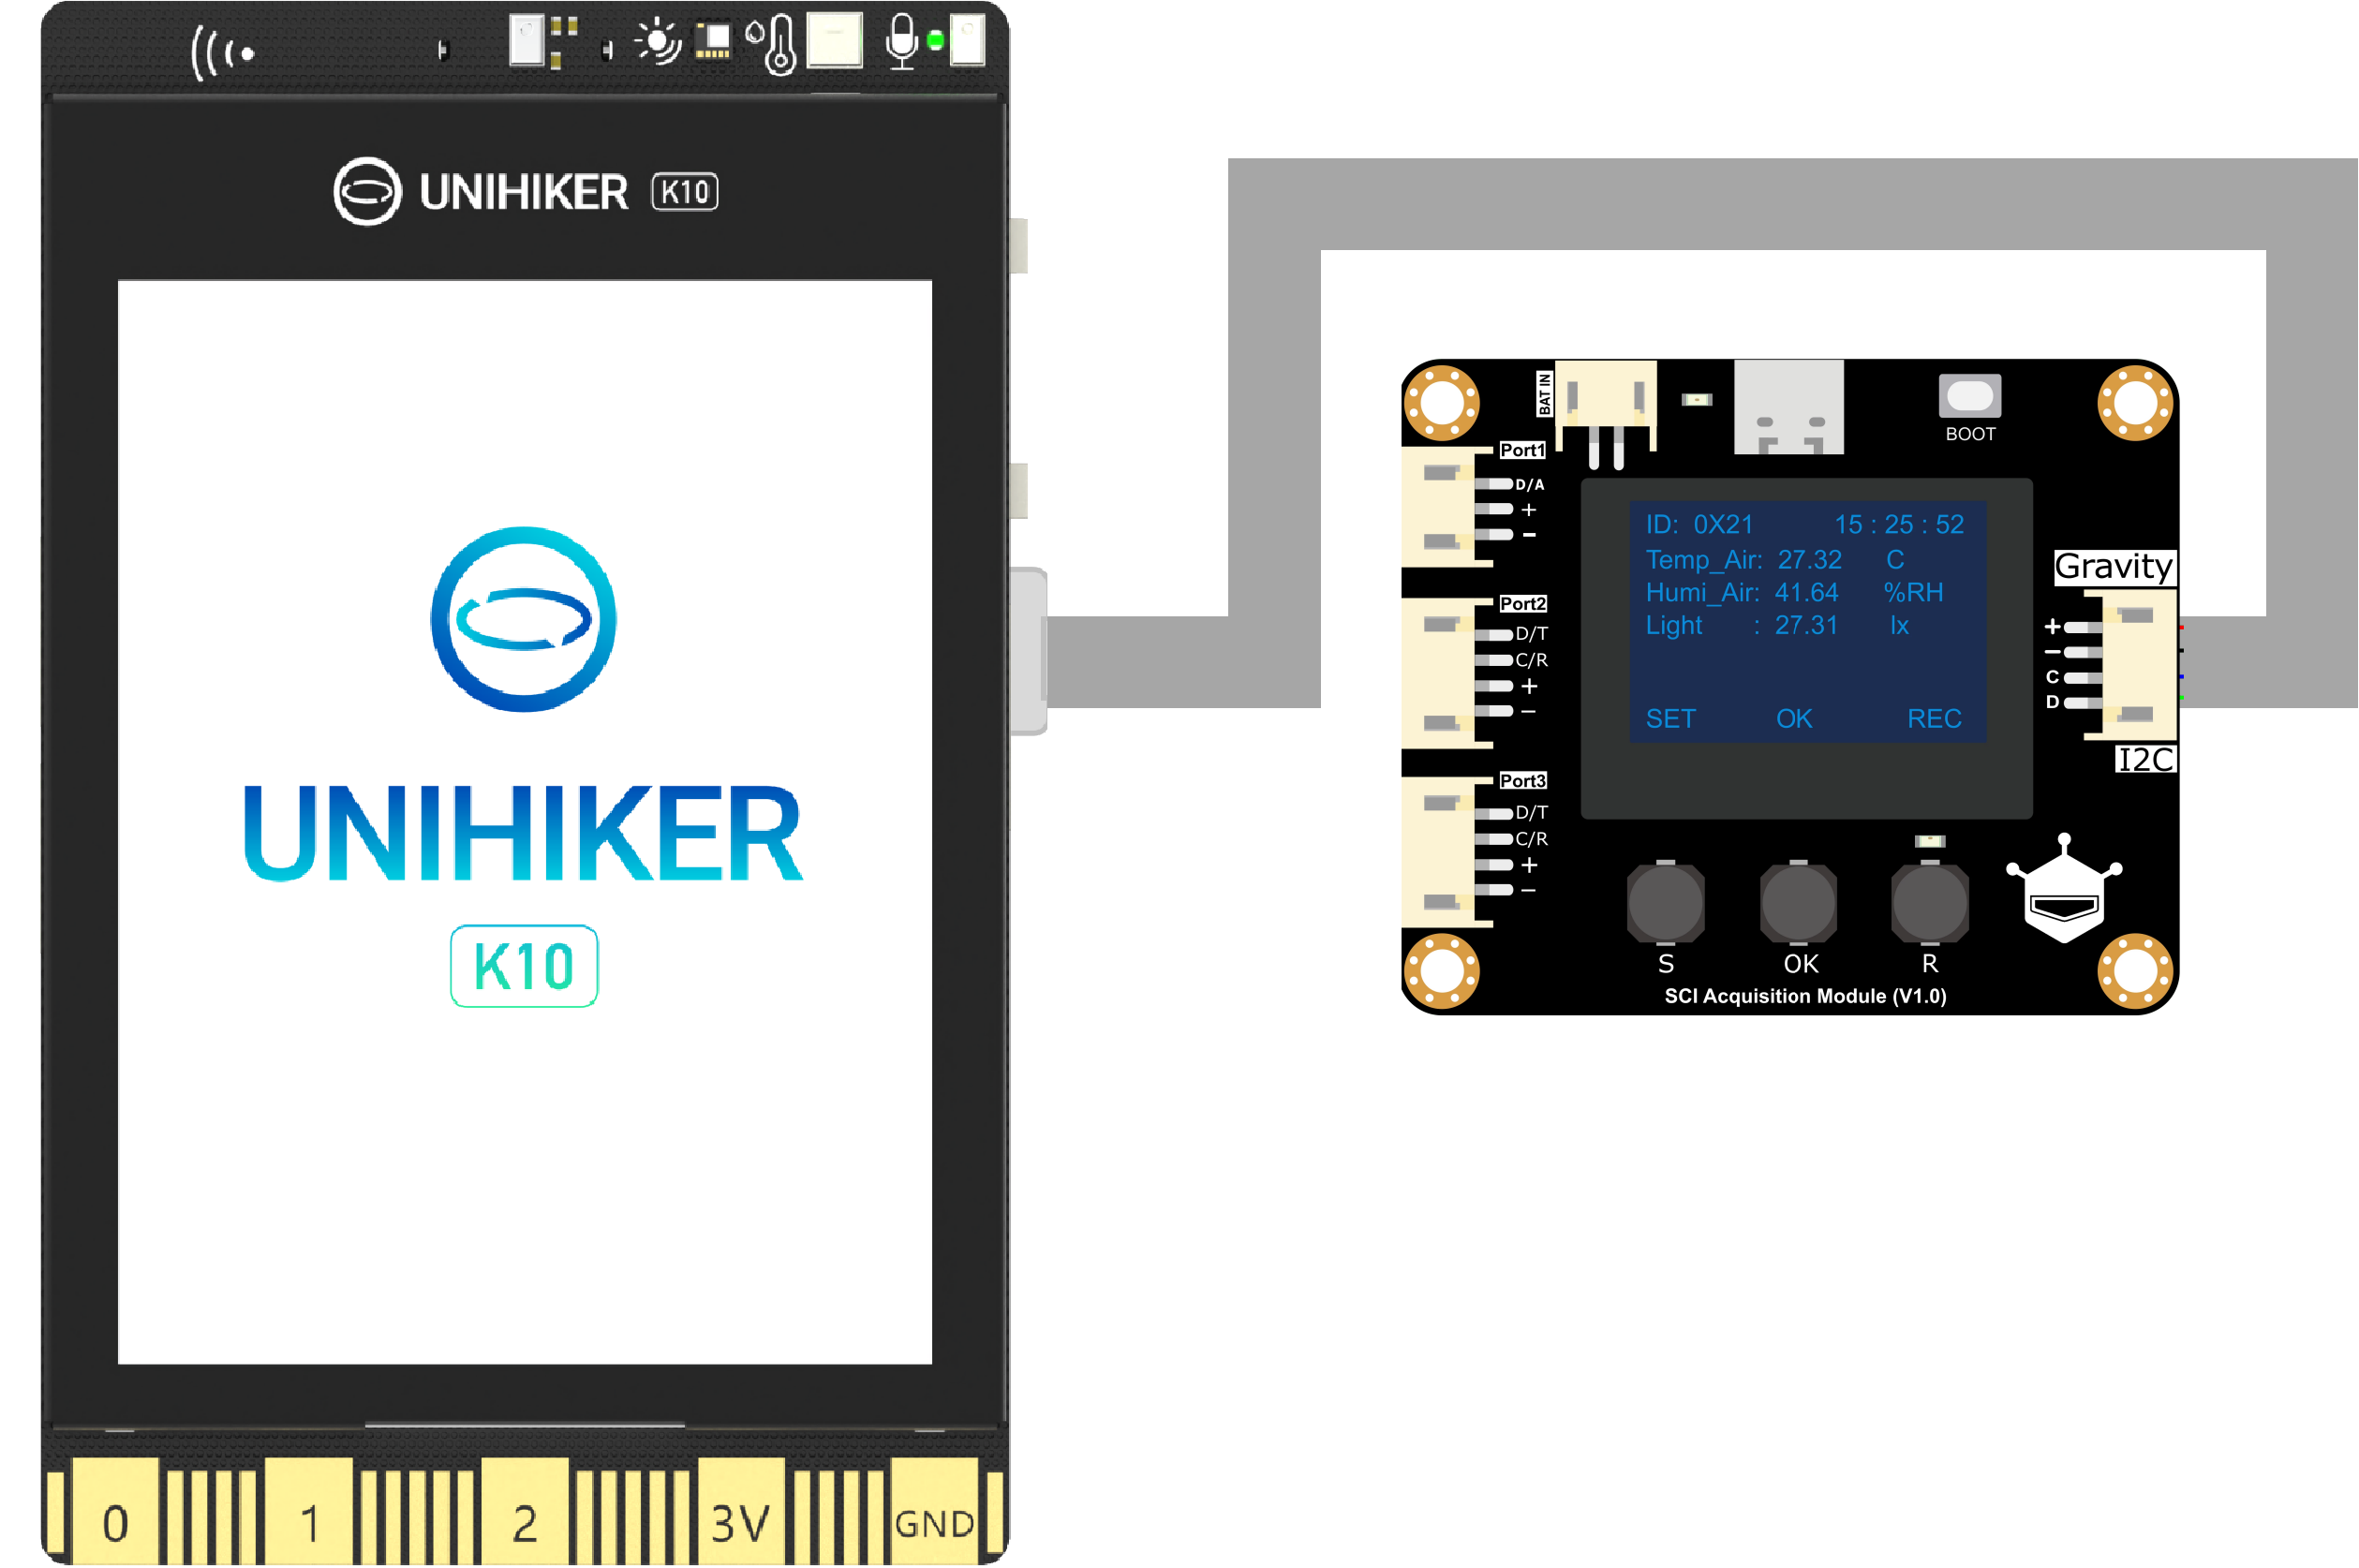Tap edge pad 2 on the K10

click(x=525, y=1510)
